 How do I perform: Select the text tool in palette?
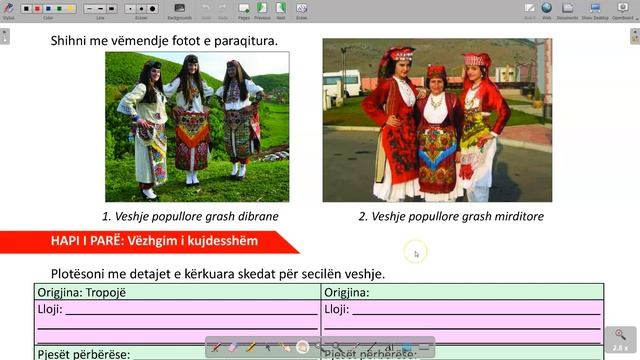tap(389, 347)
